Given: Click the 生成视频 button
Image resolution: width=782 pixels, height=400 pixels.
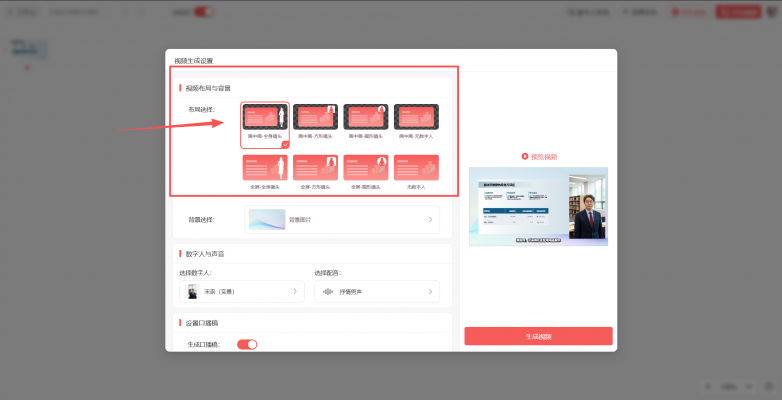Looking at the screenshot, I should click(538, 336).
